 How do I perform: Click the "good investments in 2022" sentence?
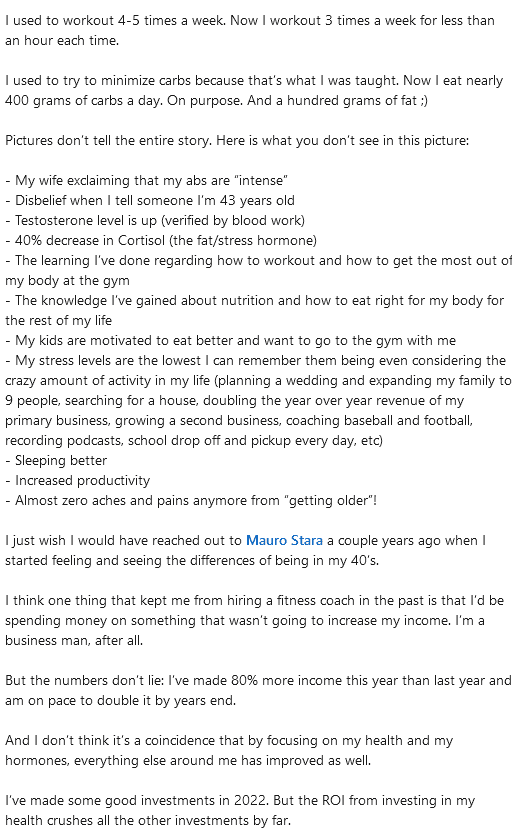pos(240,801)
